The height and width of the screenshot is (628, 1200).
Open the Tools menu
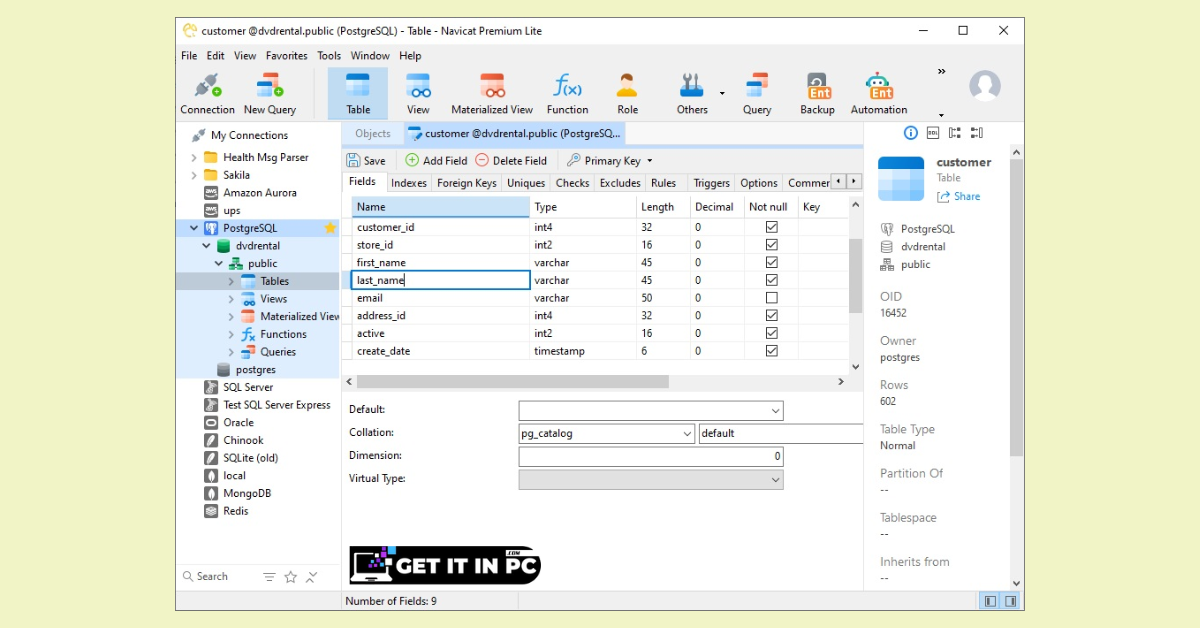pyautogui.click(x=329, y=56)
